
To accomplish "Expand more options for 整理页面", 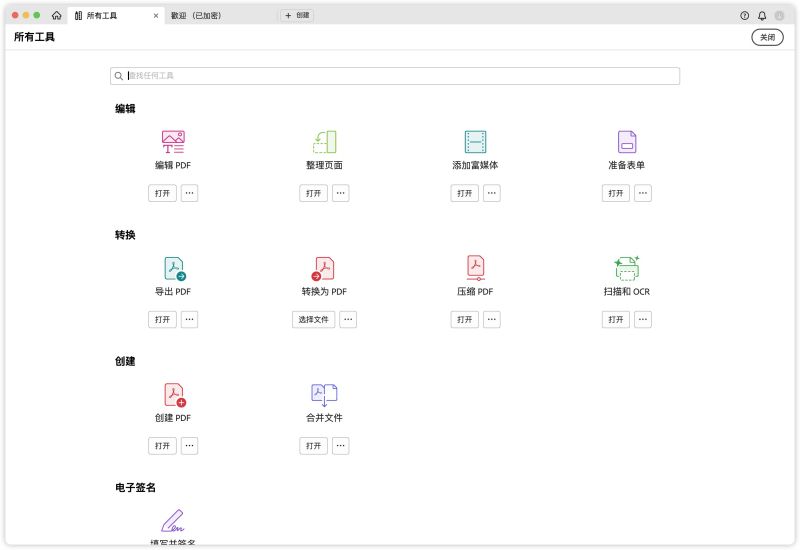I will coord(341,193).
